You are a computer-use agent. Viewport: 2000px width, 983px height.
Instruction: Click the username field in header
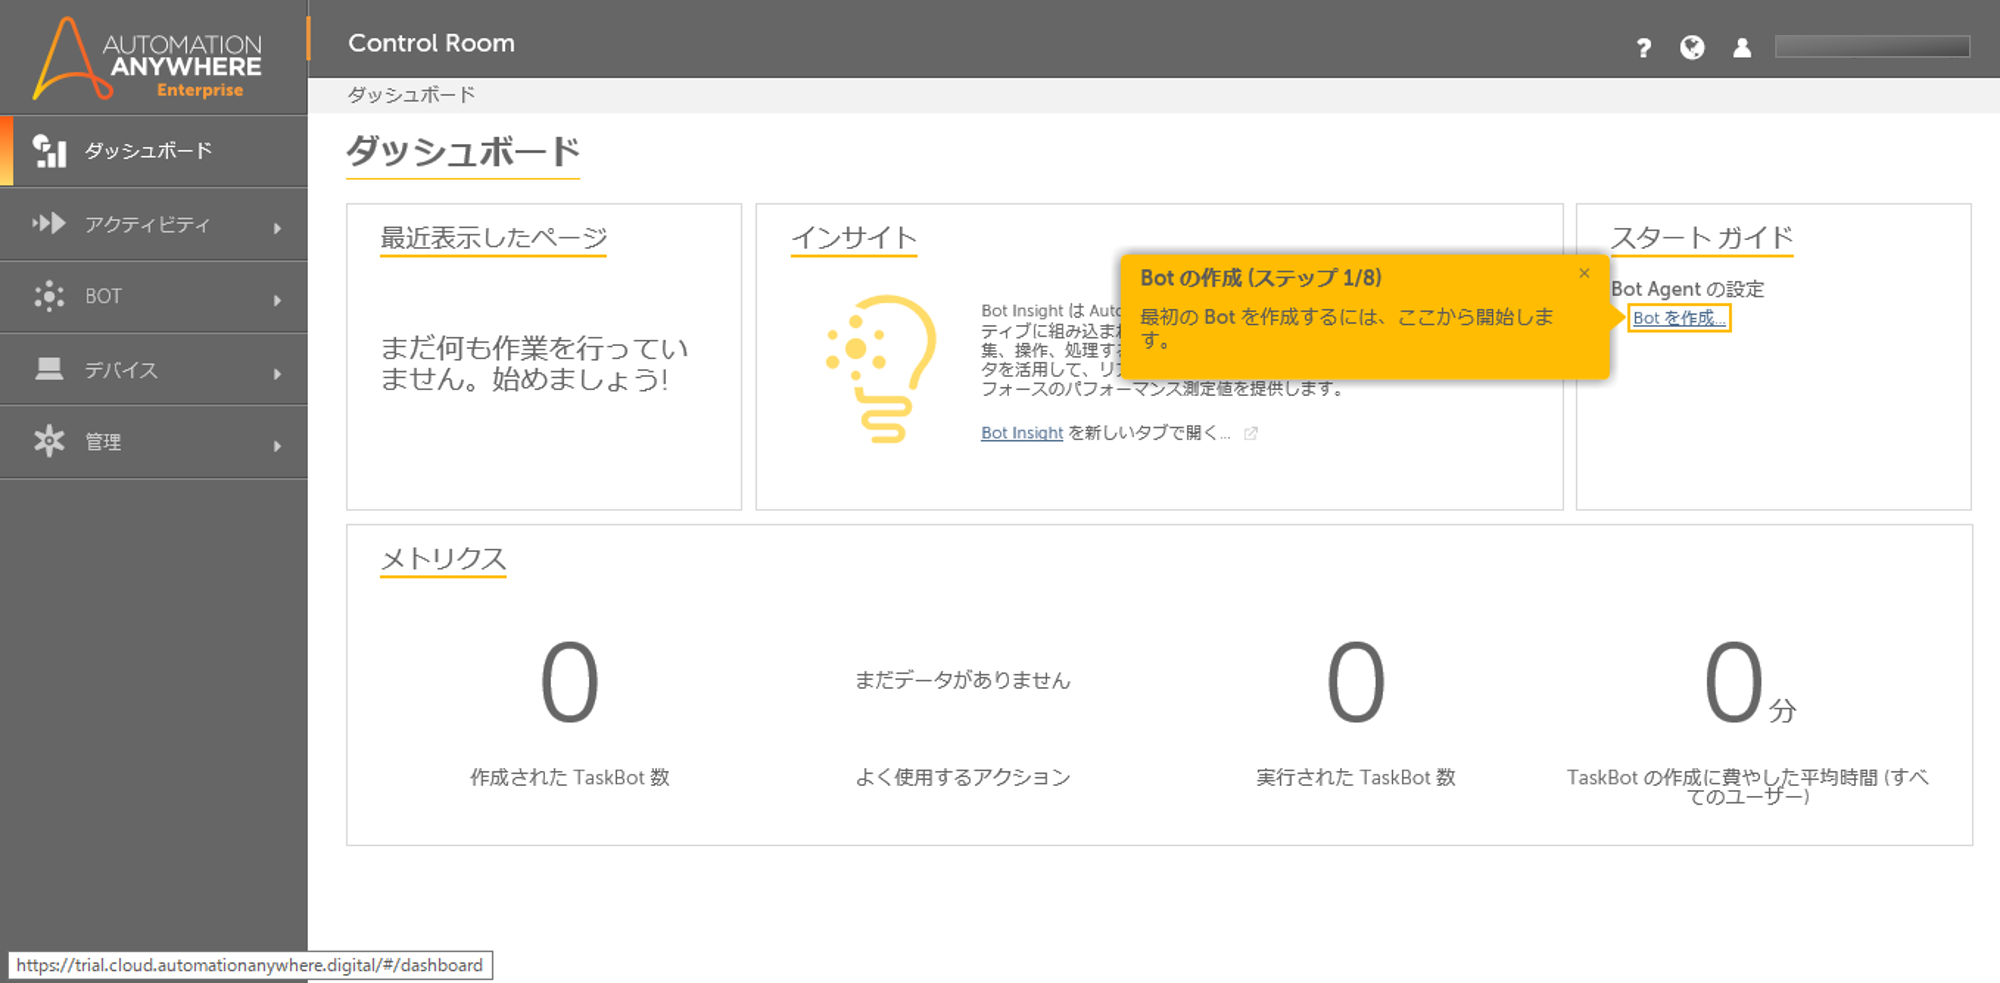[1872, 47]
